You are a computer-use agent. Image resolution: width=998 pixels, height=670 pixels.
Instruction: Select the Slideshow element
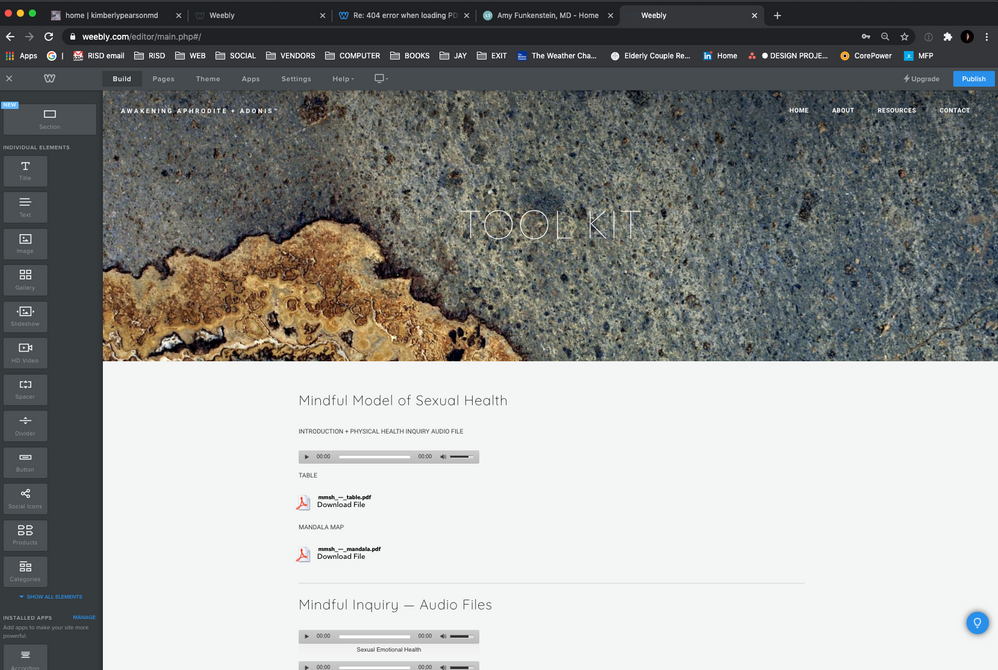(x=25, y=316)
